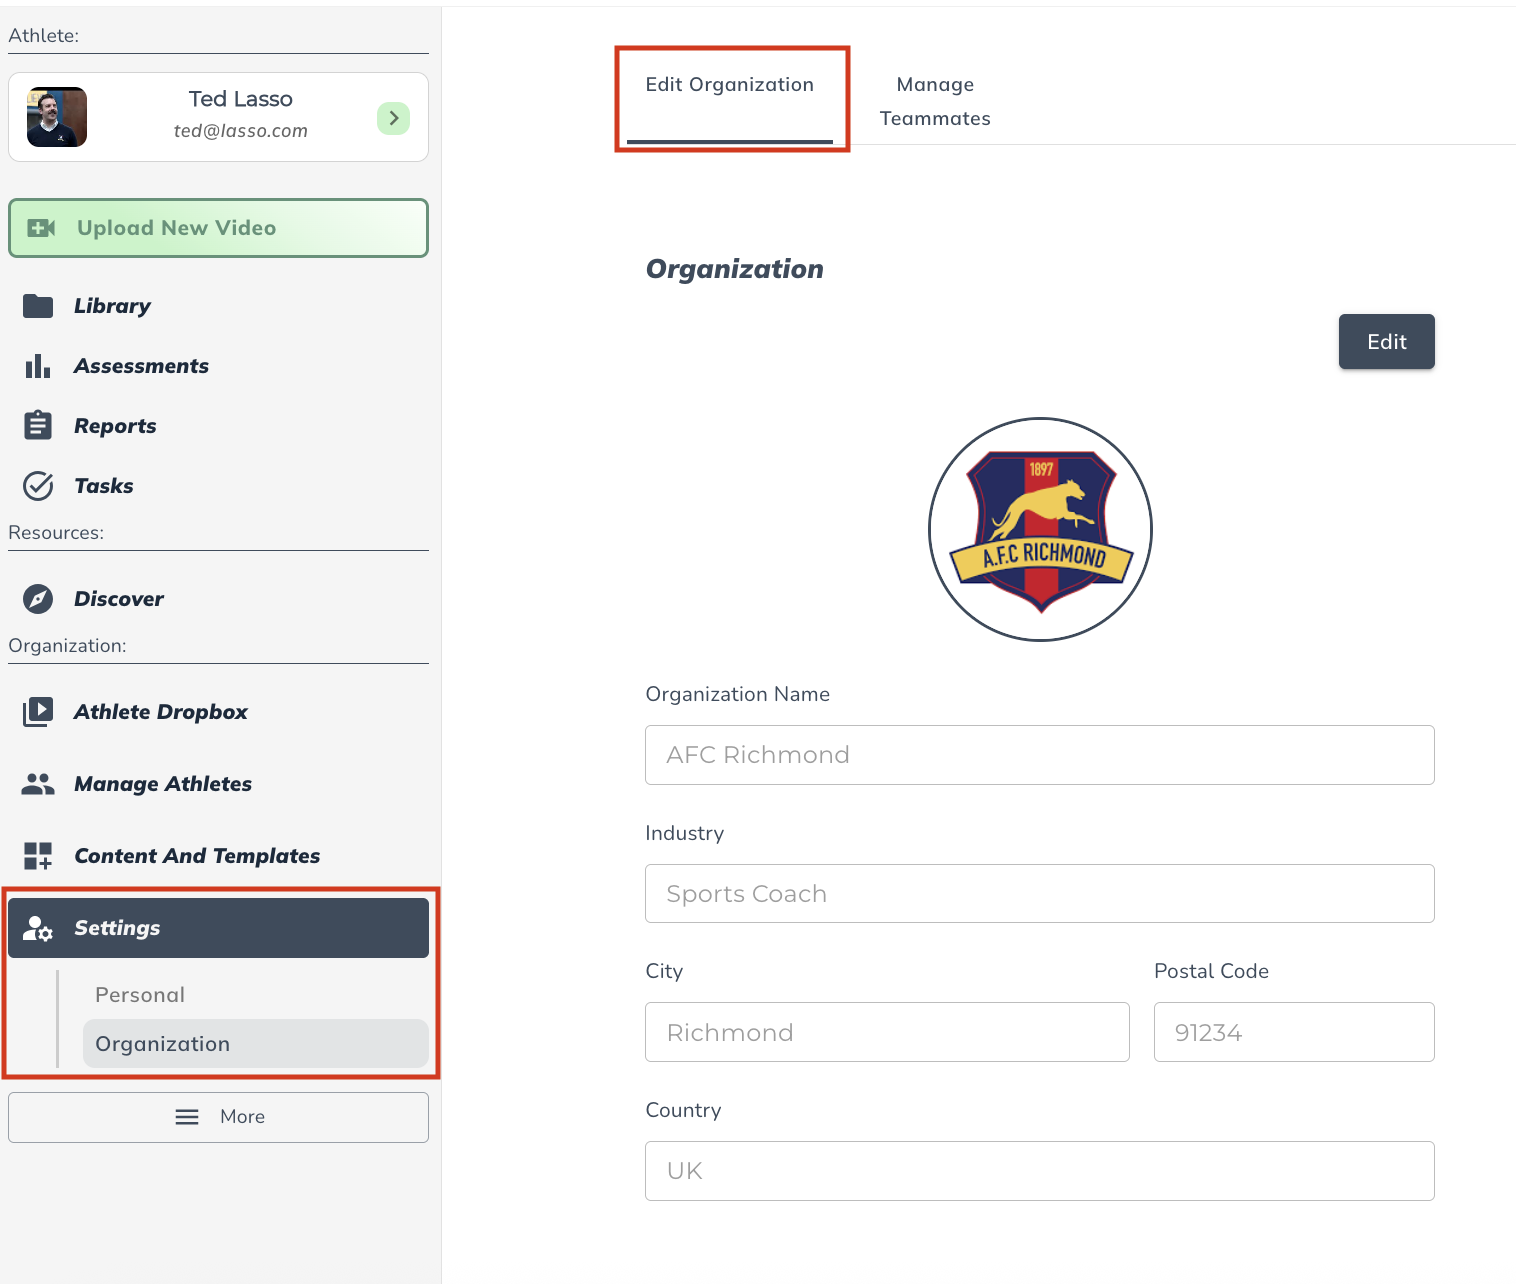This screenshot has width=1516, height=1284.
Task: Click the Athlete Dropbox video icon
Action: (x=38, y=712)
